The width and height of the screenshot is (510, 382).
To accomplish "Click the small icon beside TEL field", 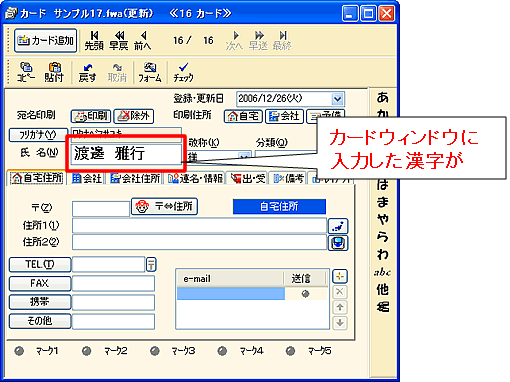I will (151, 265).
